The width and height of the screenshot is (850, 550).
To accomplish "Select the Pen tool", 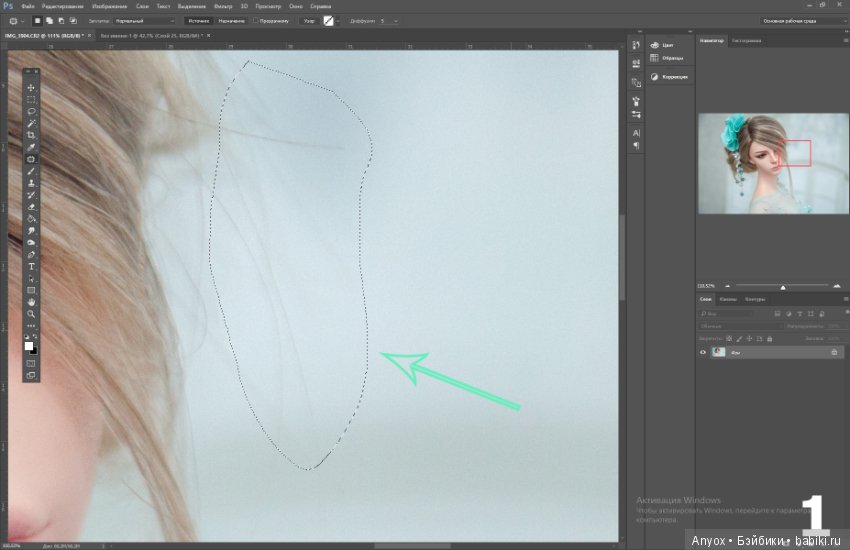I will [x=31, y=255].
